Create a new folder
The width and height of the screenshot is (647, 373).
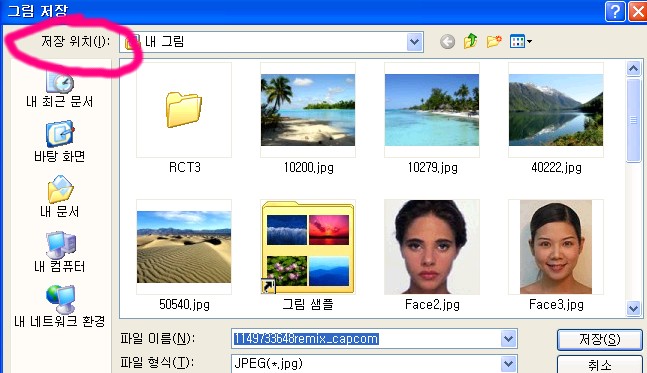pyautogui.click(x=494, y=41)
